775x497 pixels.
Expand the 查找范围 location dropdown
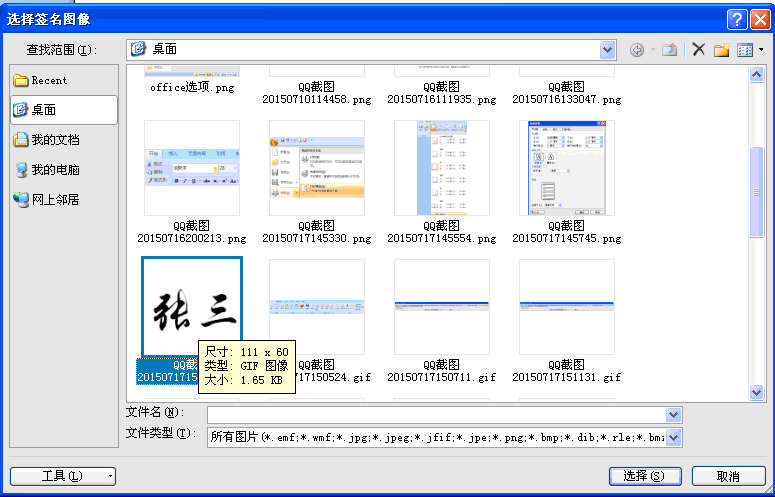pos(607,49)
